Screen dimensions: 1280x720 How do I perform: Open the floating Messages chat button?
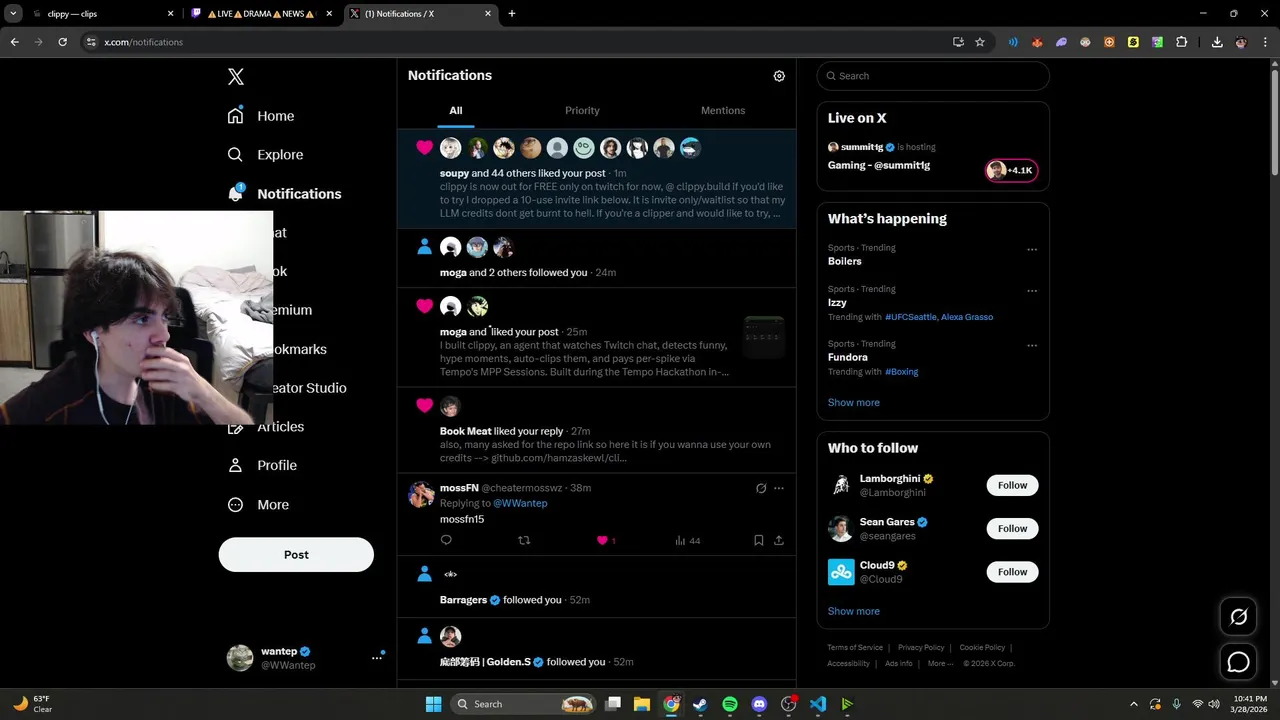1239,662
